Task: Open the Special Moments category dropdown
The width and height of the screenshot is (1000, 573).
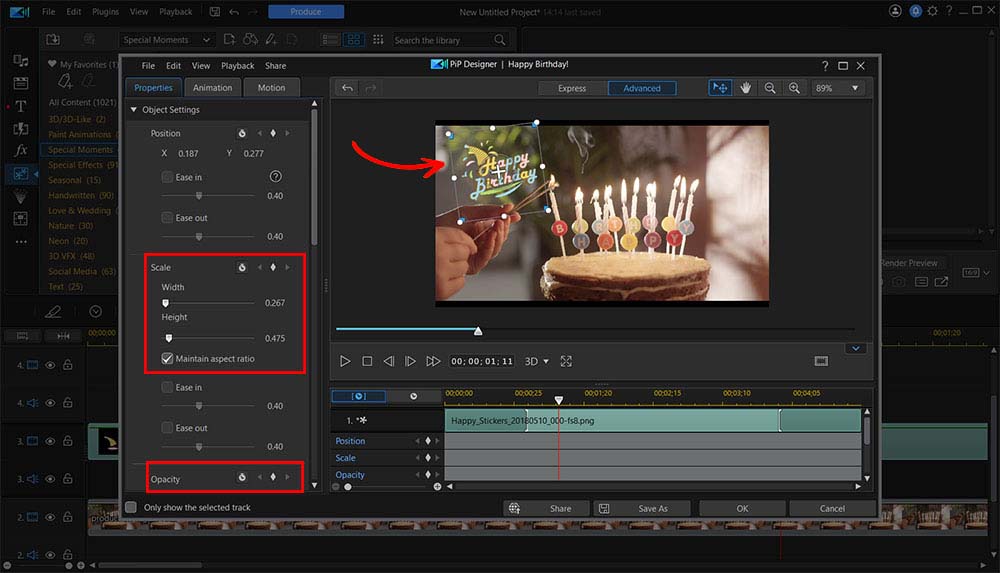Action: (x=167, y=40)
